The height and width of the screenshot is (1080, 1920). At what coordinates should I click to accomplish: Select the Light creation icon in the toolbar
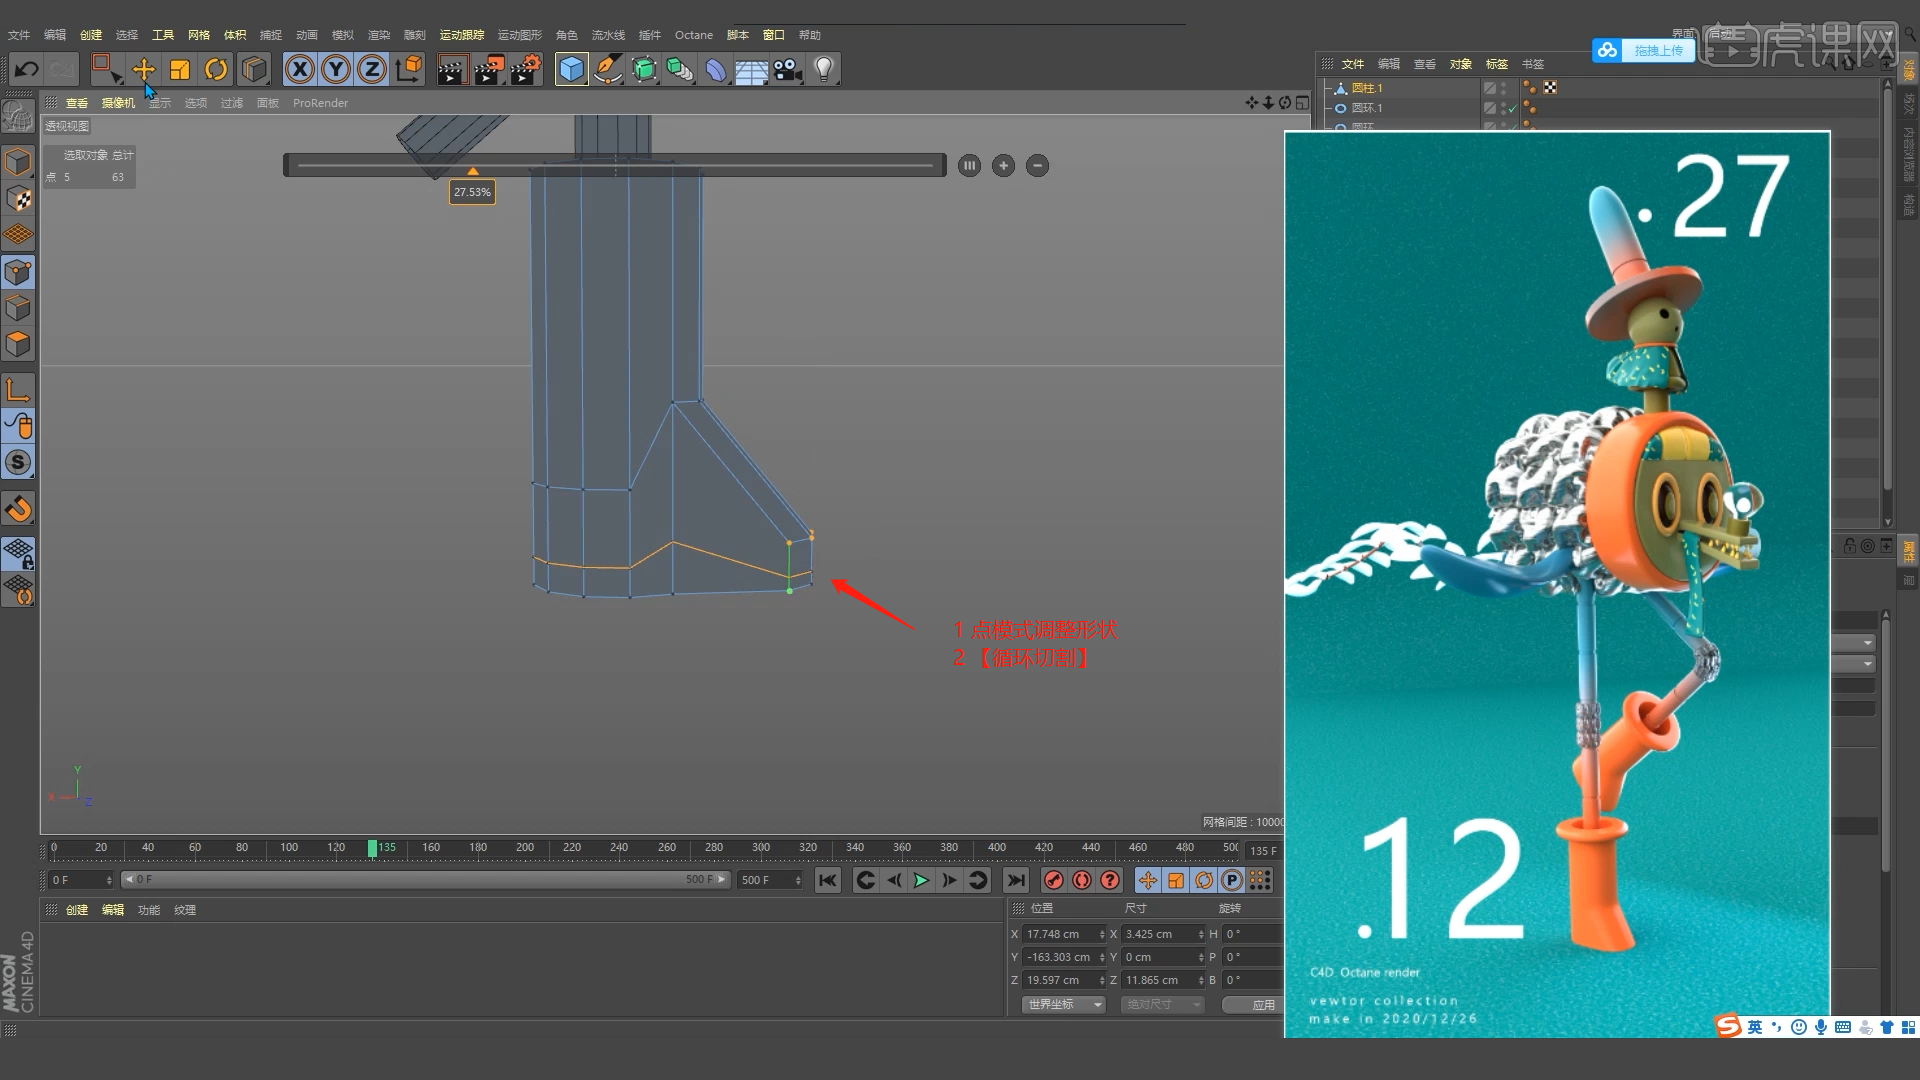click(823, 69)
